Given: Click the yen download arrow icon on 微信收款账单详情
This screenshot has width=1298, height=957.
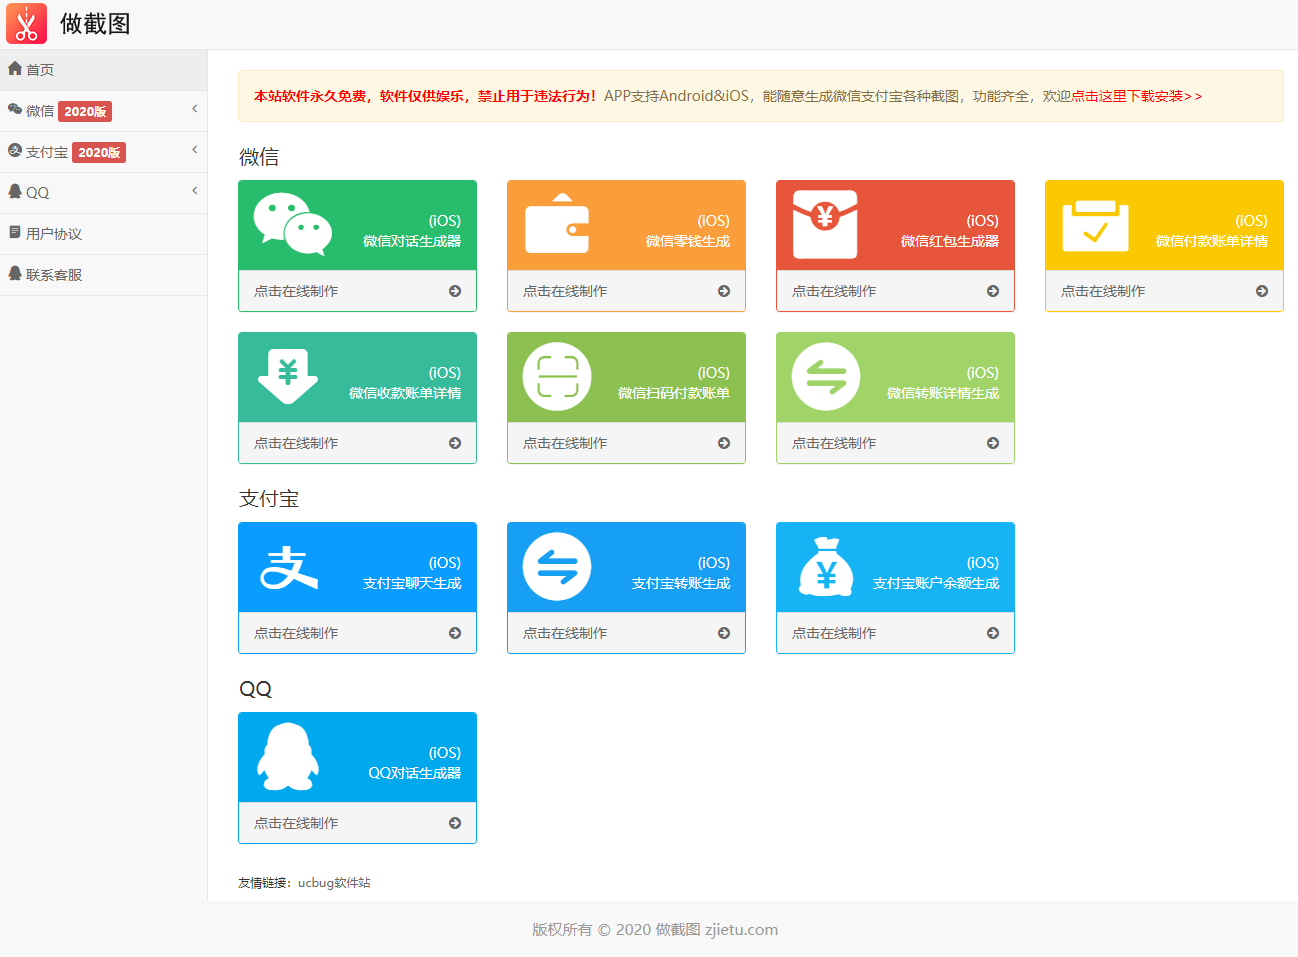Looking at the screenshot, I should [288, 376].
